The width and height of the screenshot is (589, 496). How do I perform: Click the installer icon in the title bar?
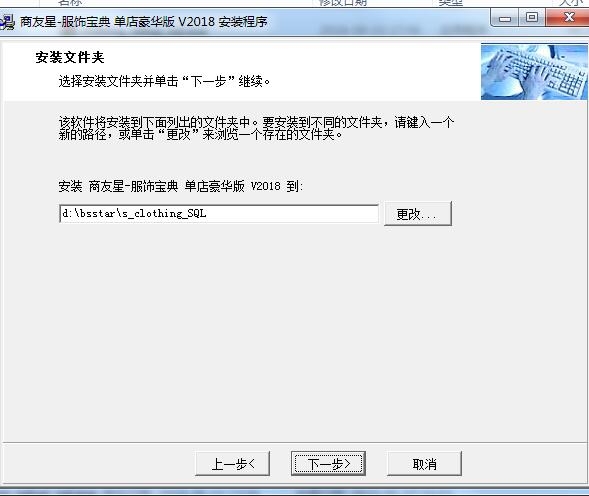[7, 22]
